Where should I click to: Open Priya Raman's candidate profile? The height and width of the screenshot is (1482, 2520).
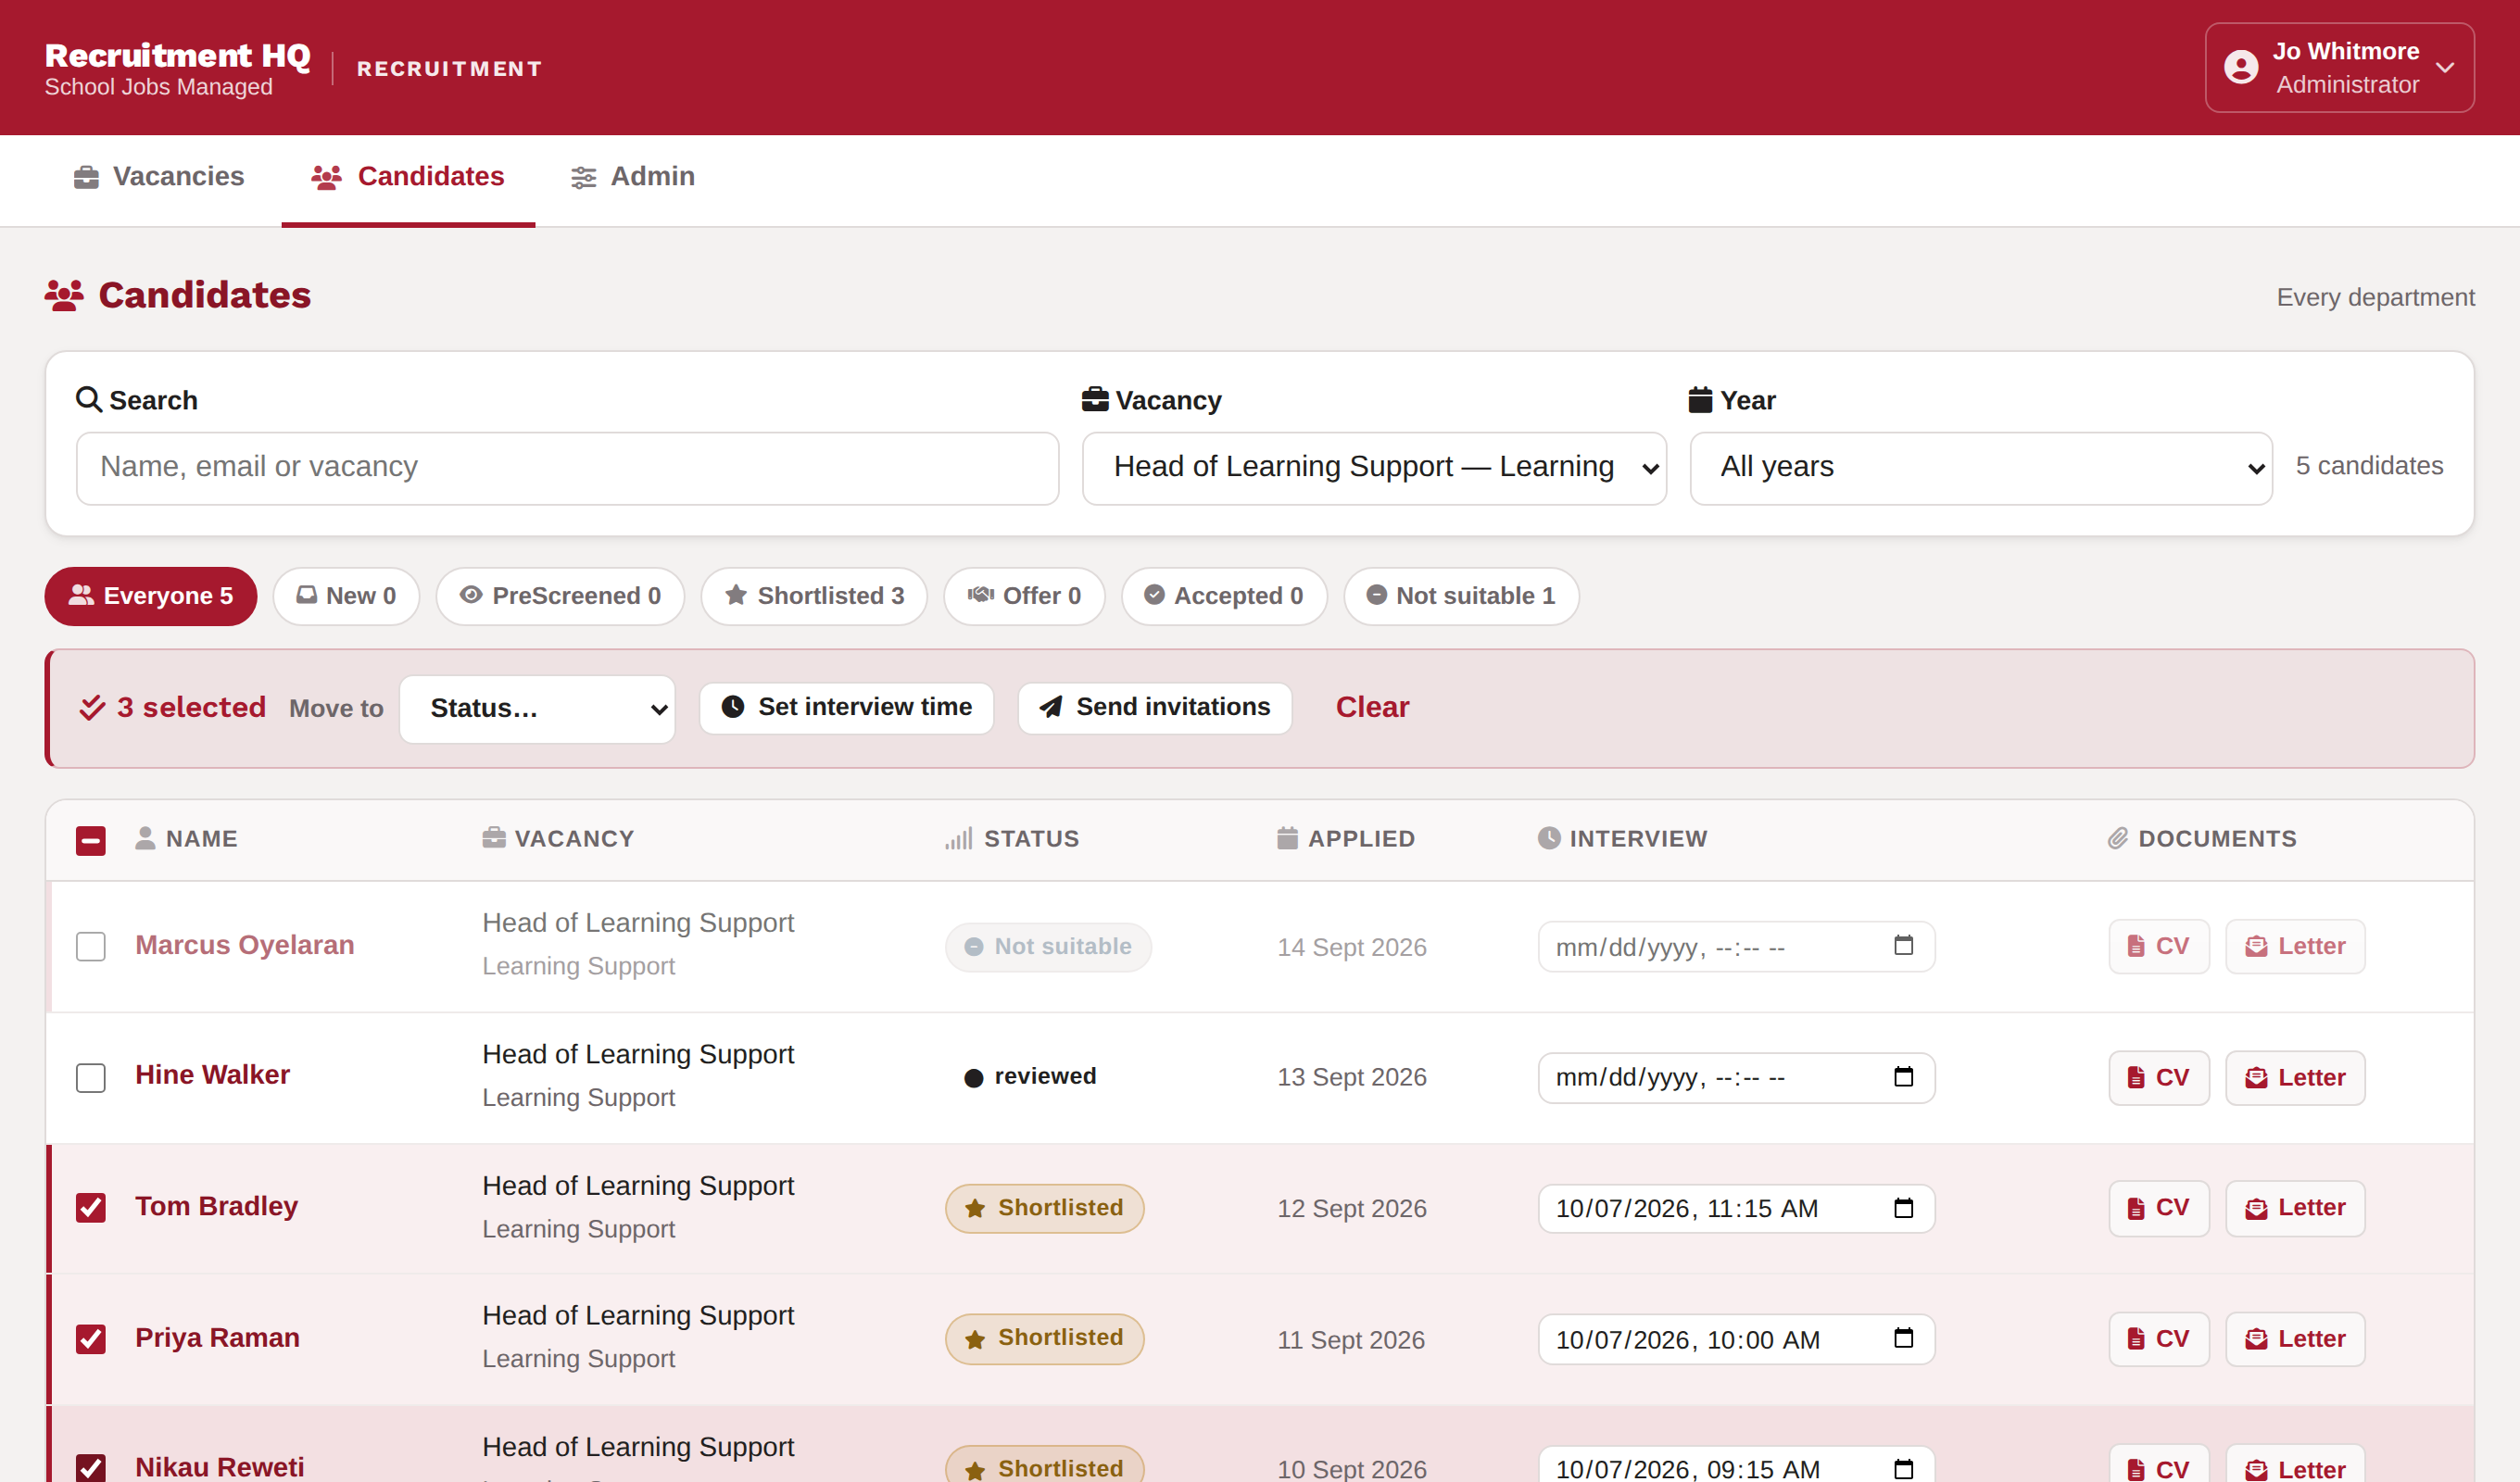pyautogui.click(x=218, y=1338)
